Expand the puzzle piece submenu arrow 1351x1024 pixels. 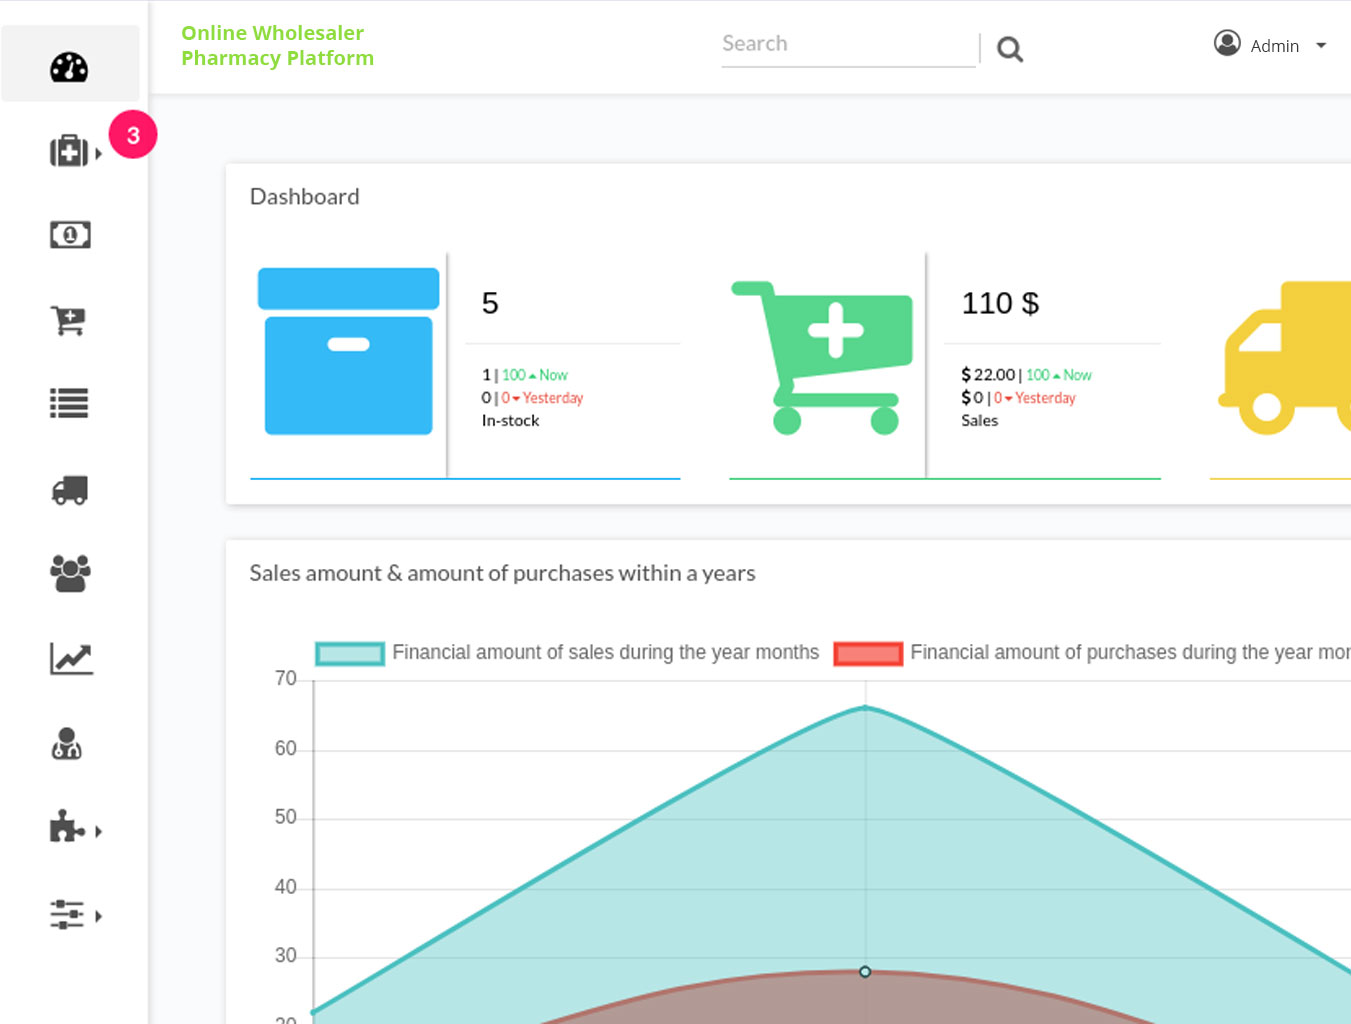coord(98,831)
